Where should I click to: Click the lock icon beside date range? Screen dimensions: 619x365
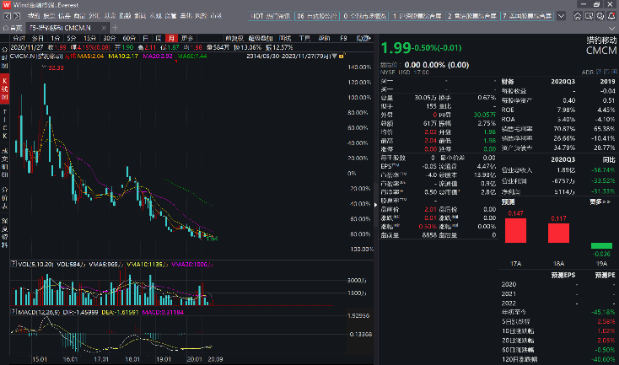[x=341, y=56]
